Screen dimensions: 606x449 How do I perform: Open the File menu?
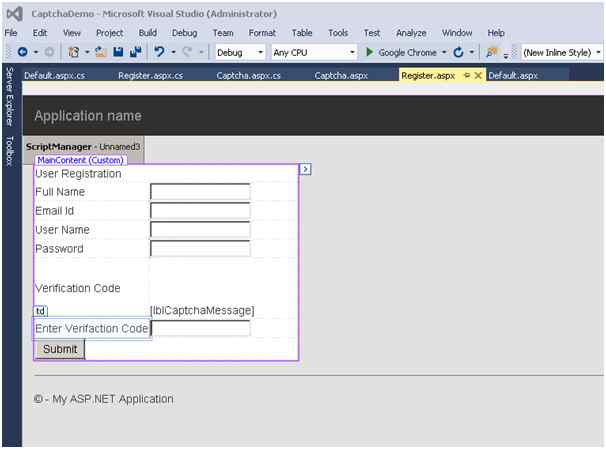[11, 33]
